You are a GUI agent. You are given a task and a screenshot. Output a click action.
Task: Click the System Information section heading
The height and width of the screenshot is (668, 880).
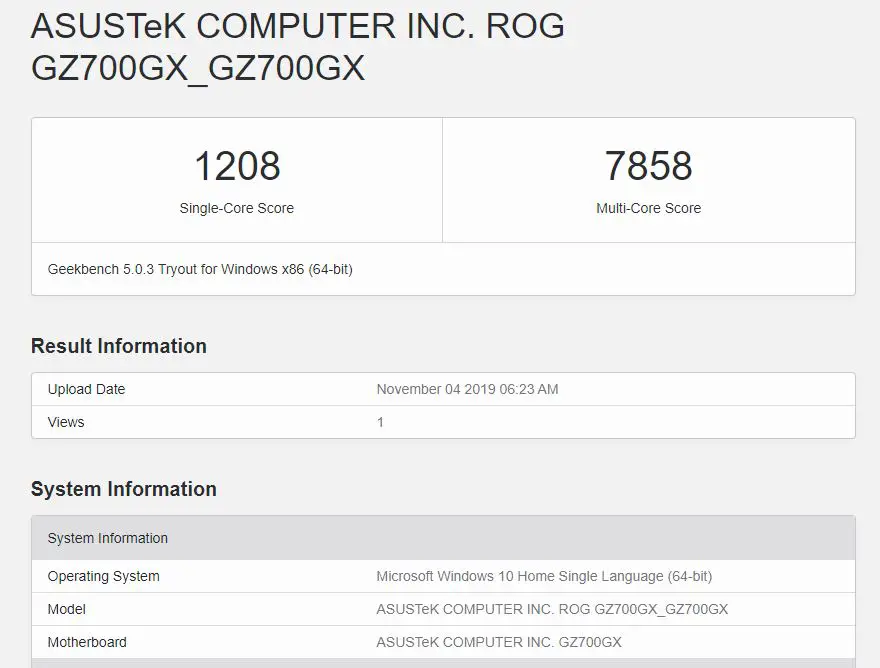pyautogui.click(x=123, y=489)
